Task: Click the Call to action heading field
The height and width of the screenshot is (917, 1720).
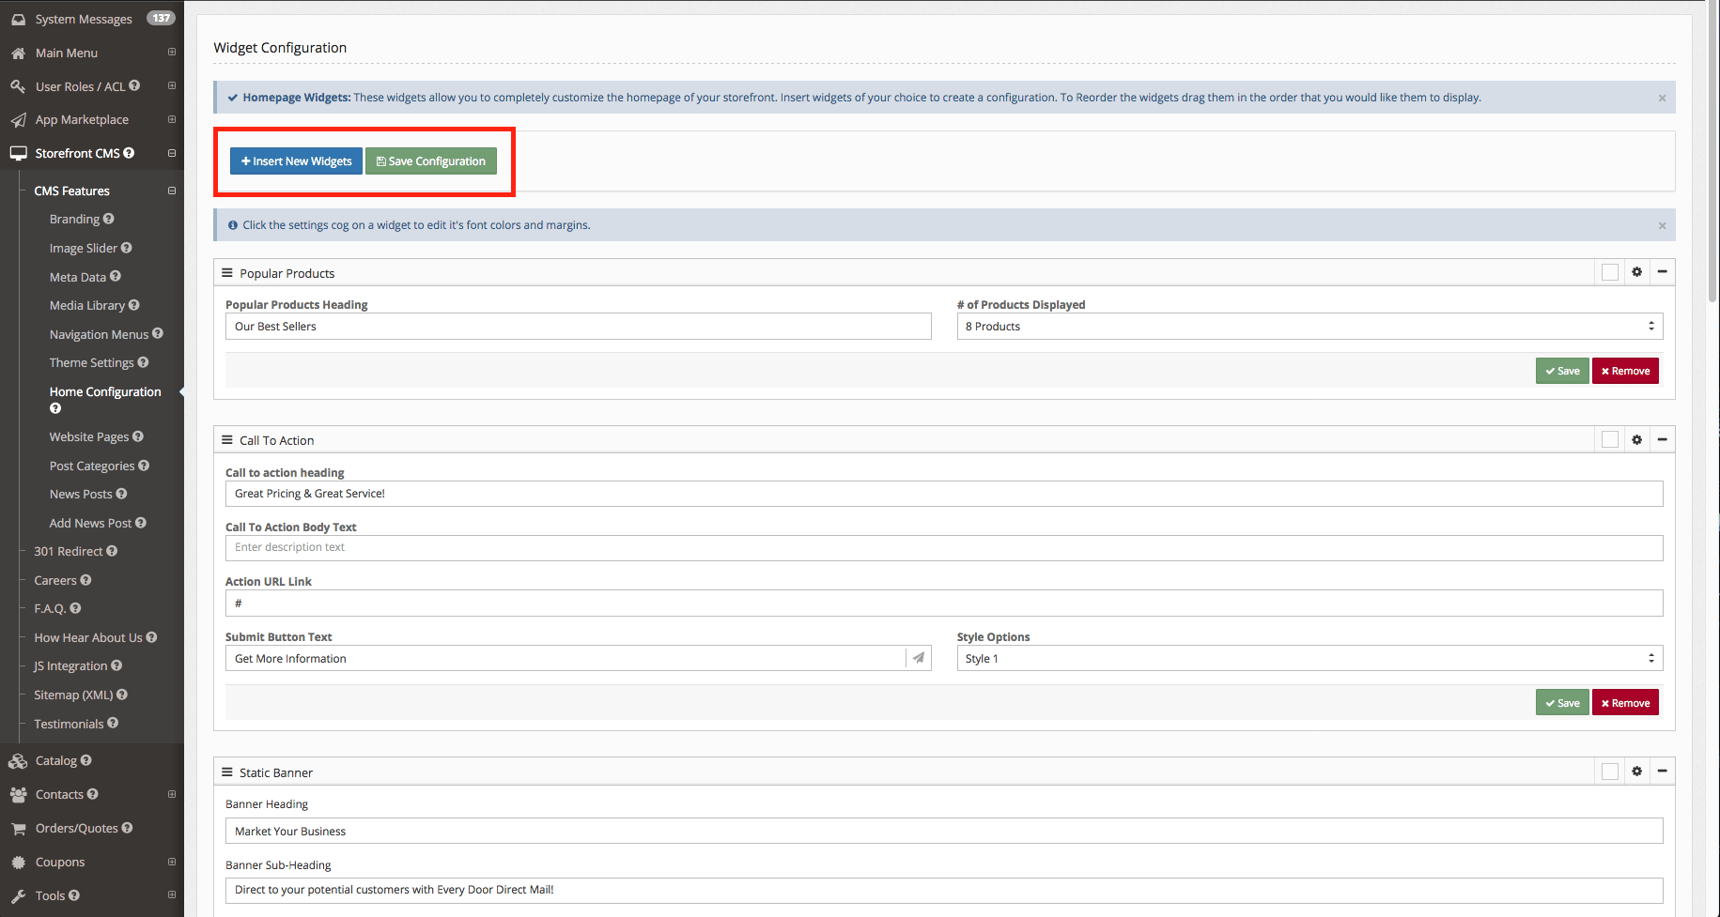Action: click(x=944, y=493)
